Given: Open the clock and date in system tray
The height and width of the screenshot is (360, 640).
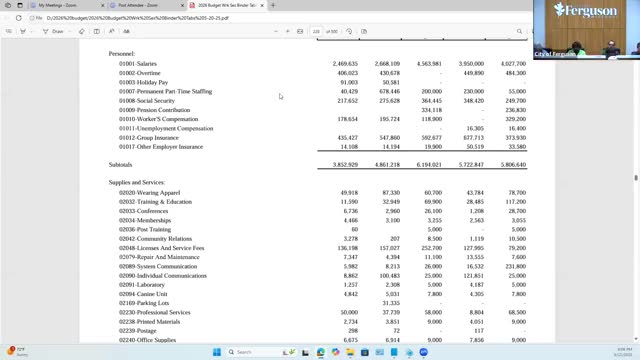Looking at the screenshot, I should point(624,352).
